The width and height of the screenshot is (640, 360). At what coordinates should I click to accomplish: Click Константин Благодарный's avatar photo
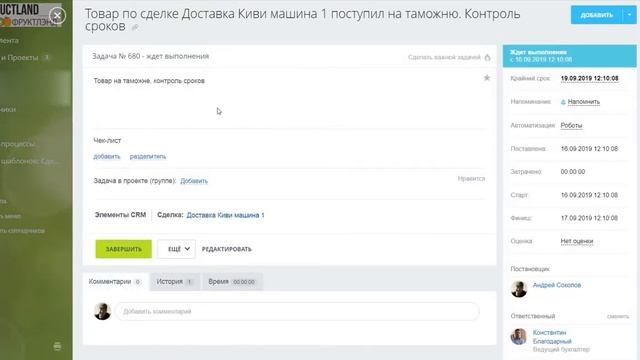coord(519,337)
